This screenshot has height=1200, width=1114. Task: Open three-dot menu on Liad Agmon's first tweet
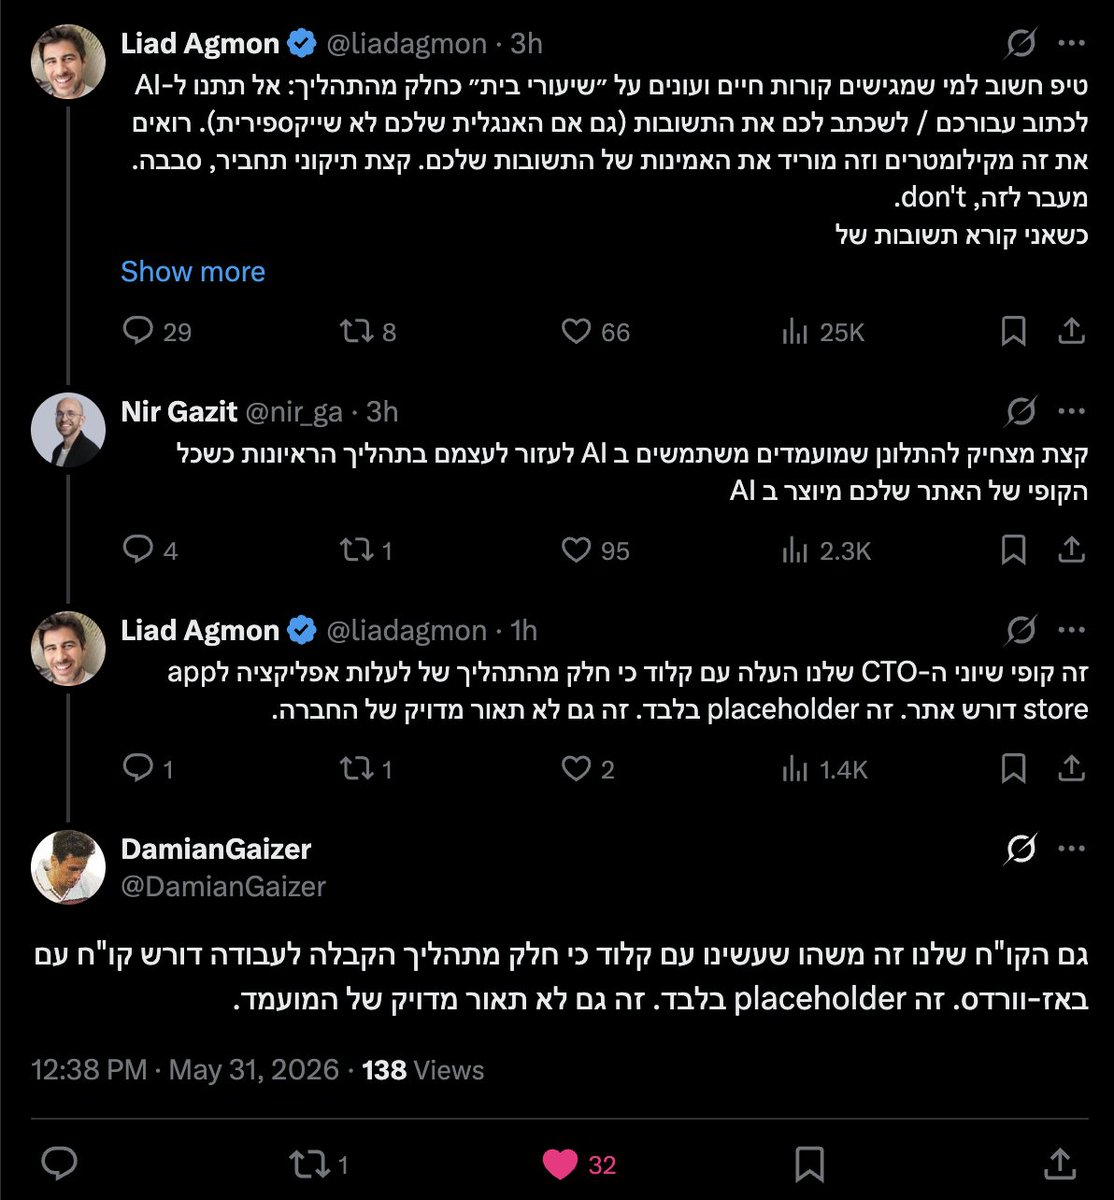pyautogui.click(x=1072, y=43)
